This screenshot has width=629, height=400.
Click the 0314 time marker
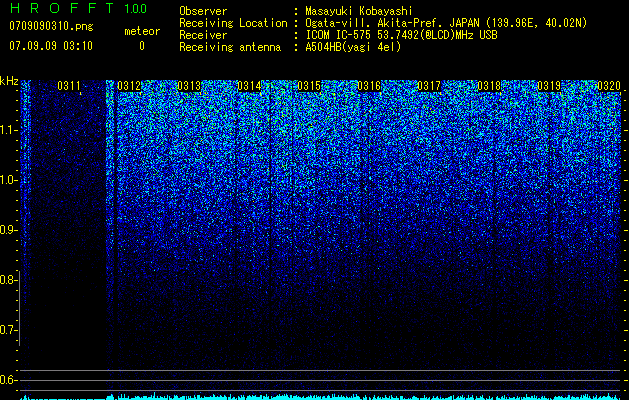coord(249,85)
